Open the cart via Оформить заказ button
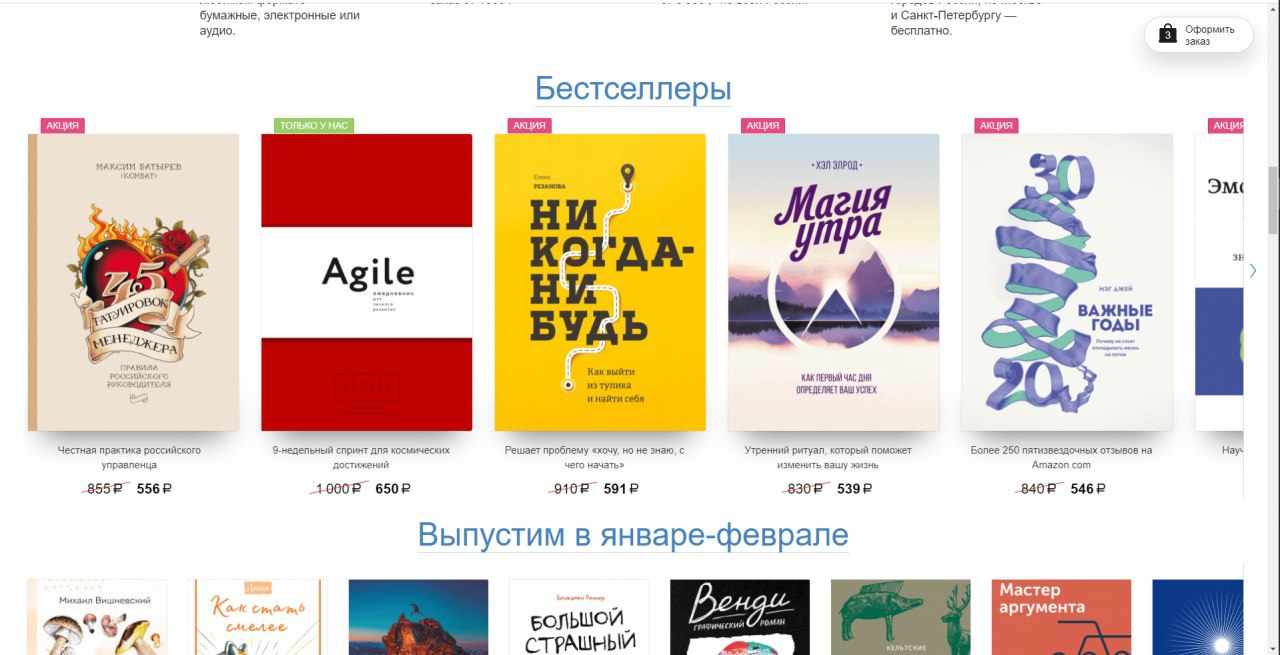 1198,35
